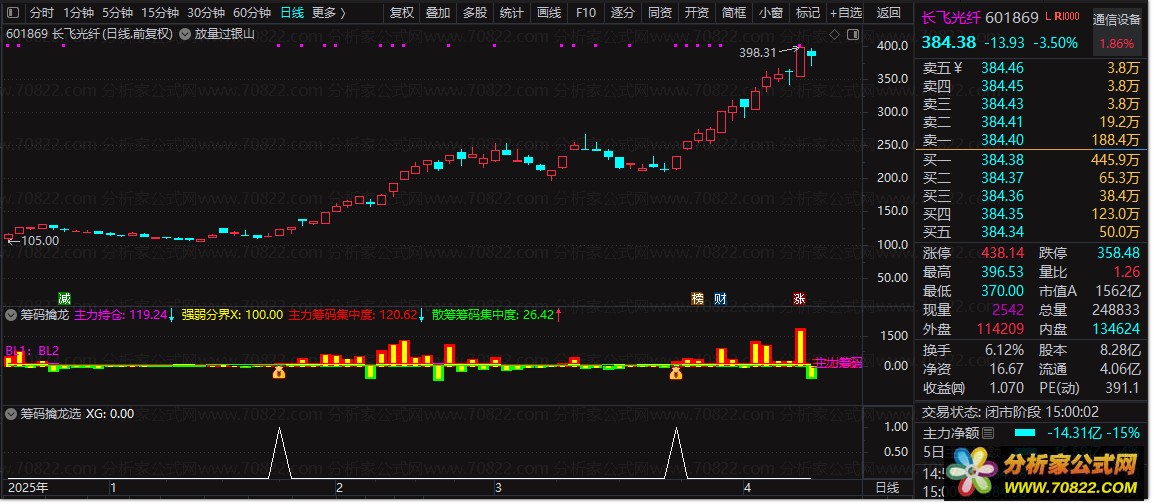This screenshot has width=1154, height=504.
Task: Switch to the 15分钟 period tab
Action: pyautogui.click(x=160, y=13)
